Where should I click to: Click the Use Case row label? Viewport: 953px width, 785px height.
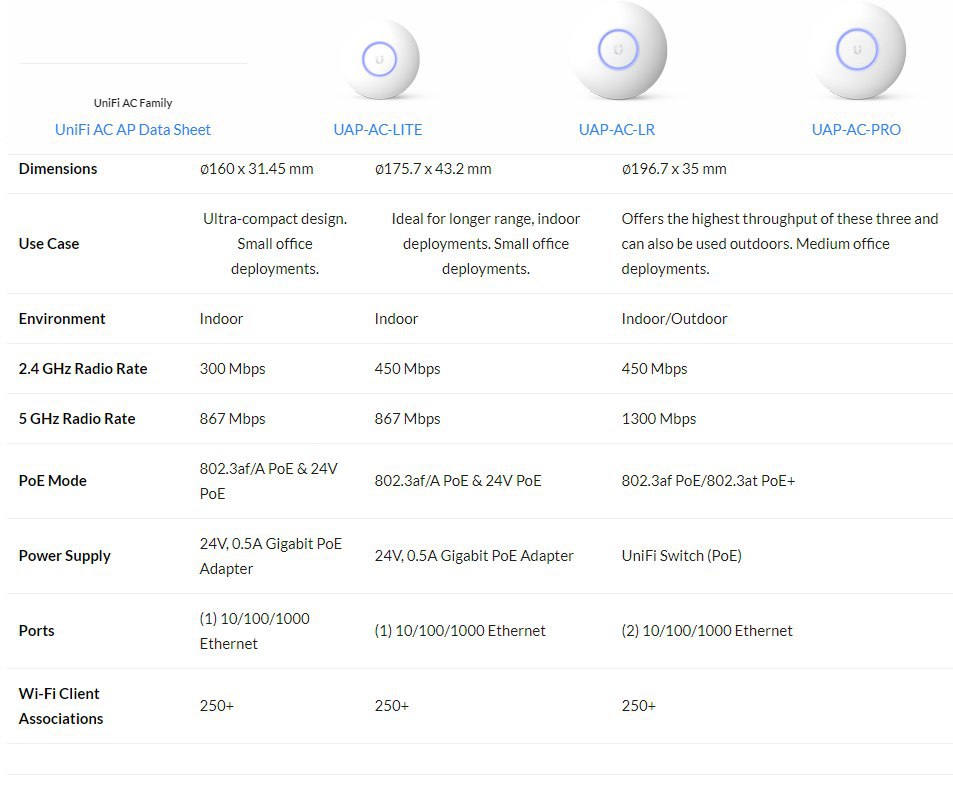(49, 244)
